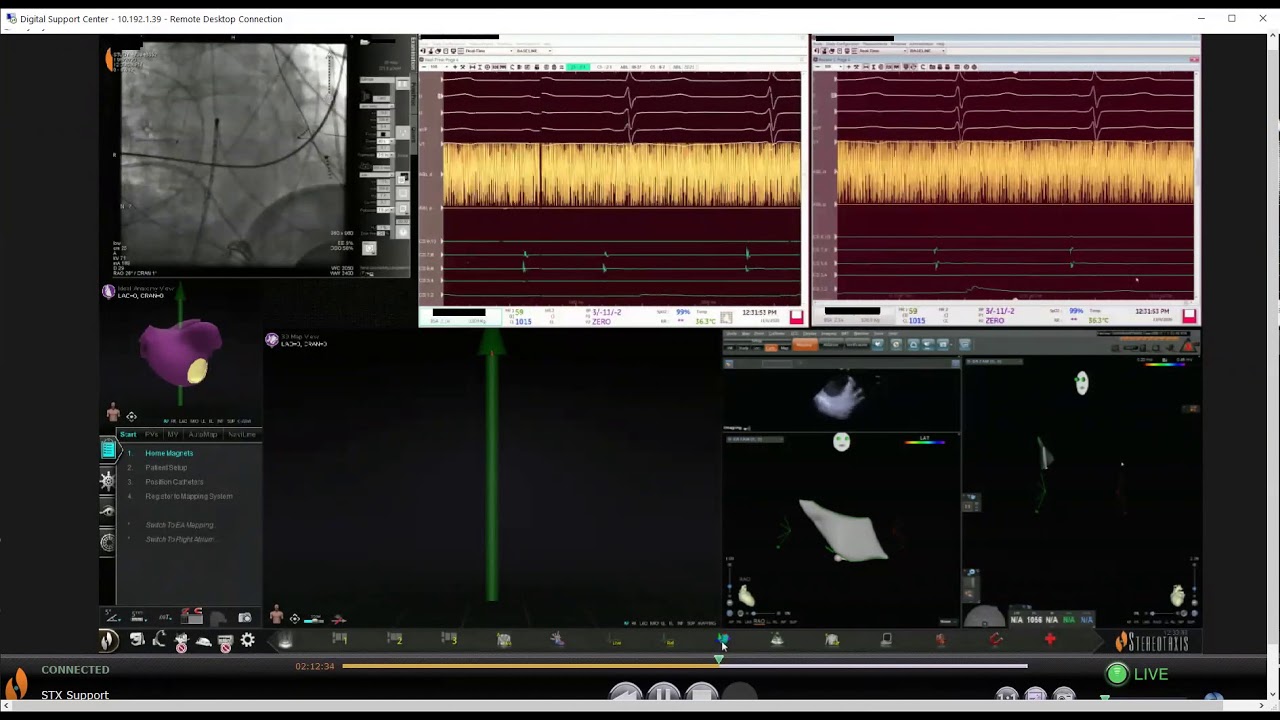Select screen layout 3
Screen dimensions: 1280x720
(x=449, y=639)
